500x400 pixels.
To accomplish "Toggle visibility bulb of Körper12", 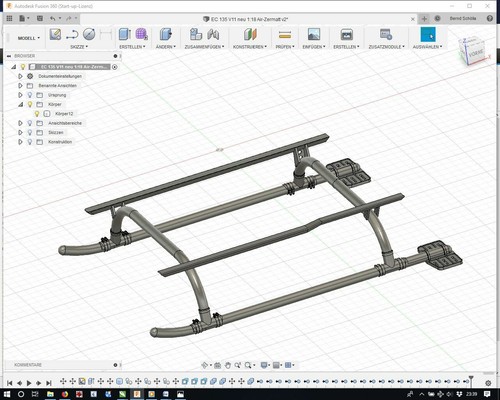I will pyautogui.click(x=37, y=114).
